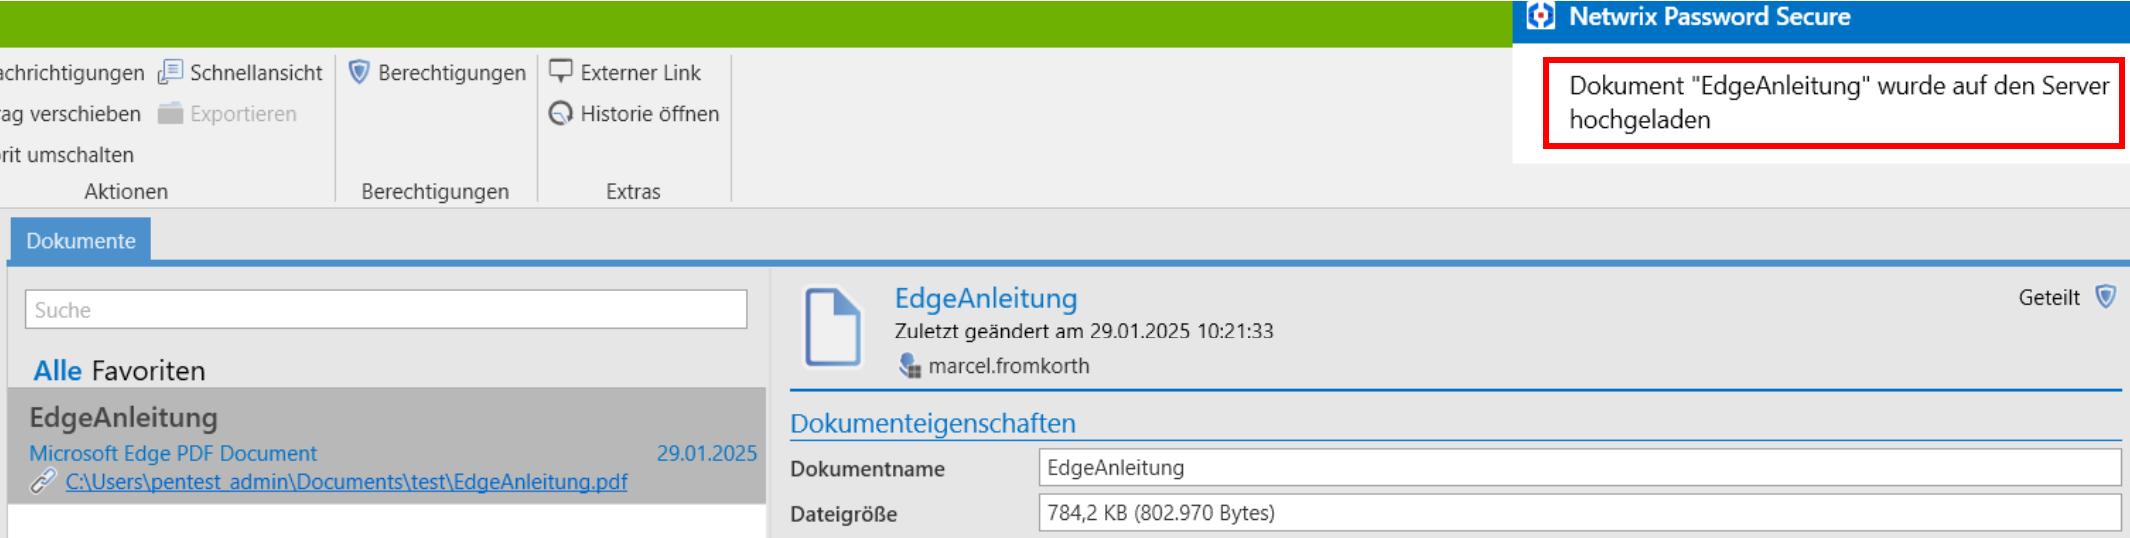Click the Geteilt shared status label

[x=2048, y=297]
